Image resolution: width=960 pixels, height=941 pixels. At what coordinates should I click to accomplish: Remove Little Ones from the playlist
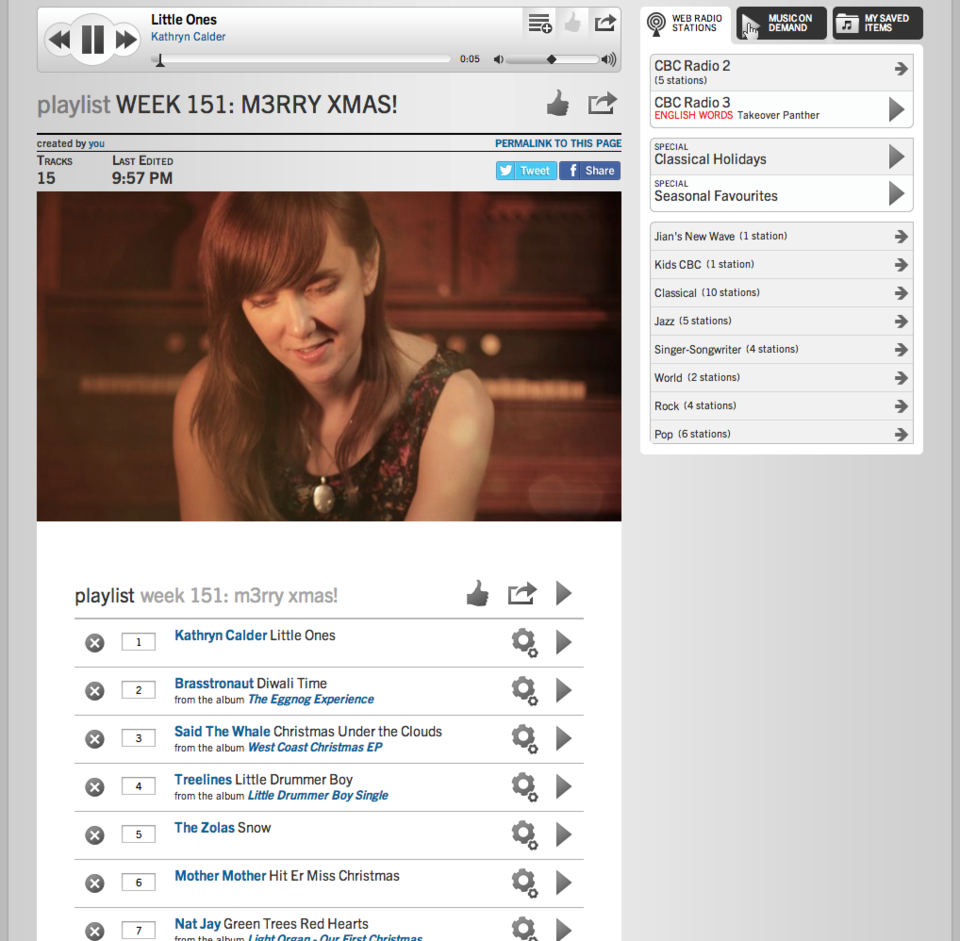point(94,643)
